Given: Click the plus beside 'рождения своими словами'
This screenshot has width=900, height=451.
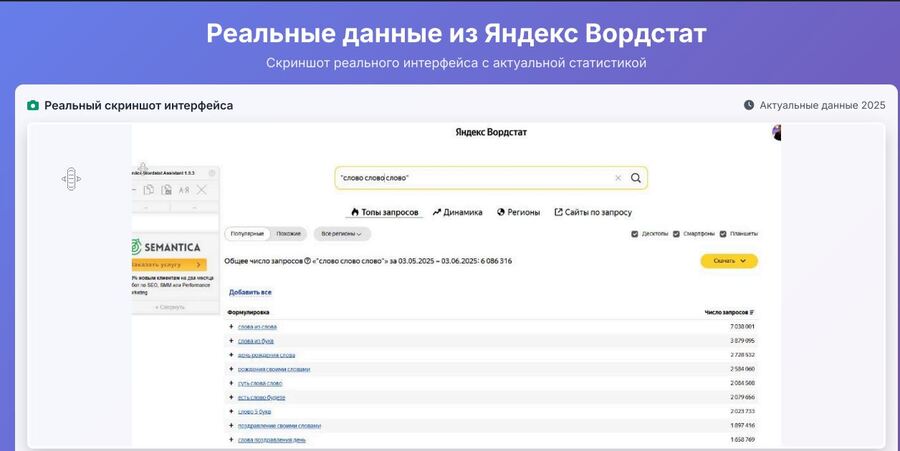Looking at the screenshot, I should coord(231,369).
